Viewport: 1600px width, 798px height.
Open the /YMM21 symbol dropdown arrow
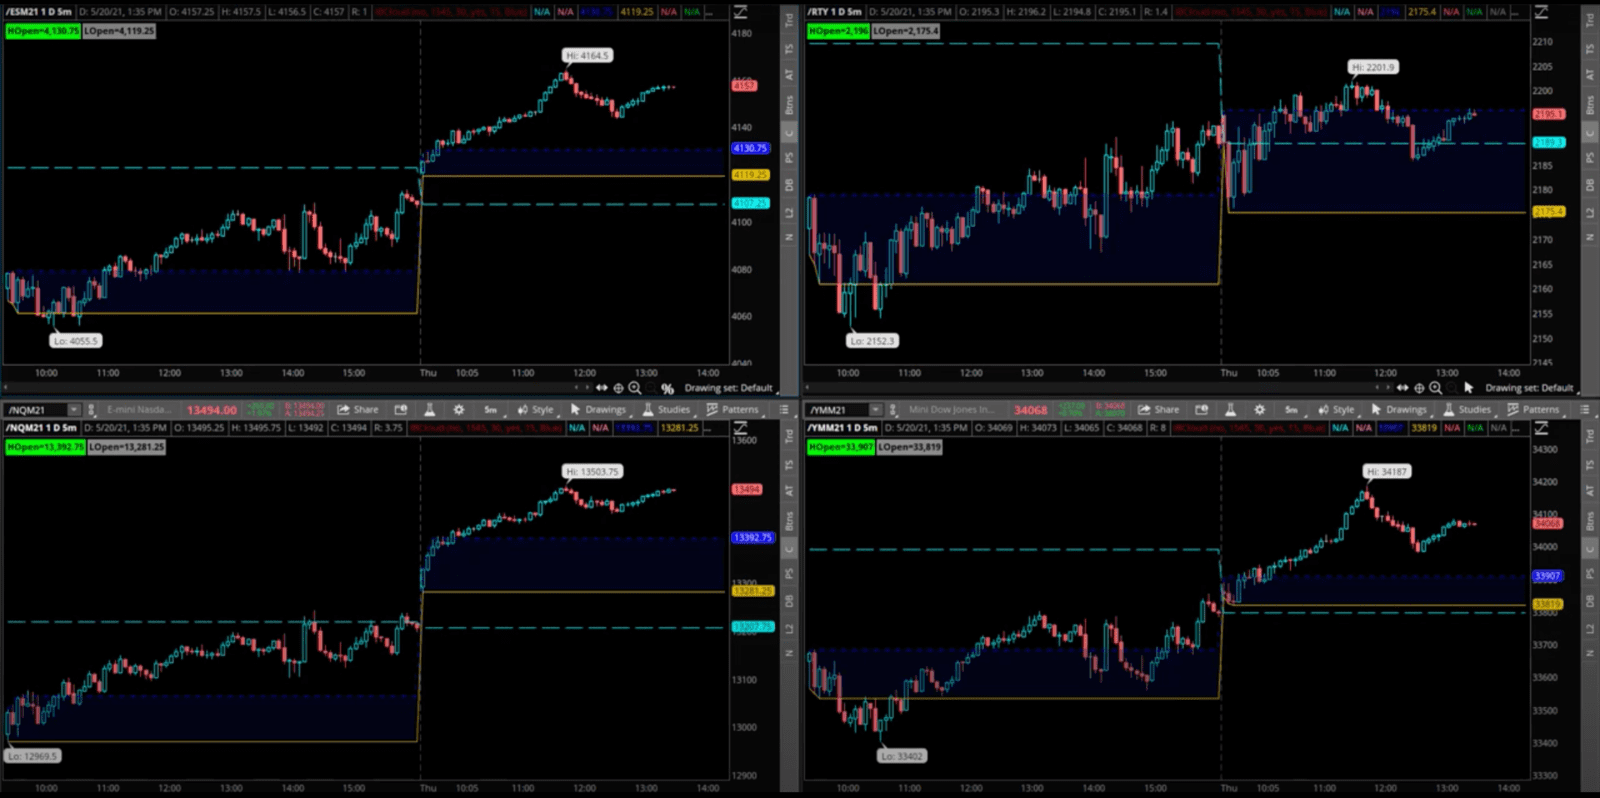[x=875, y=410]
